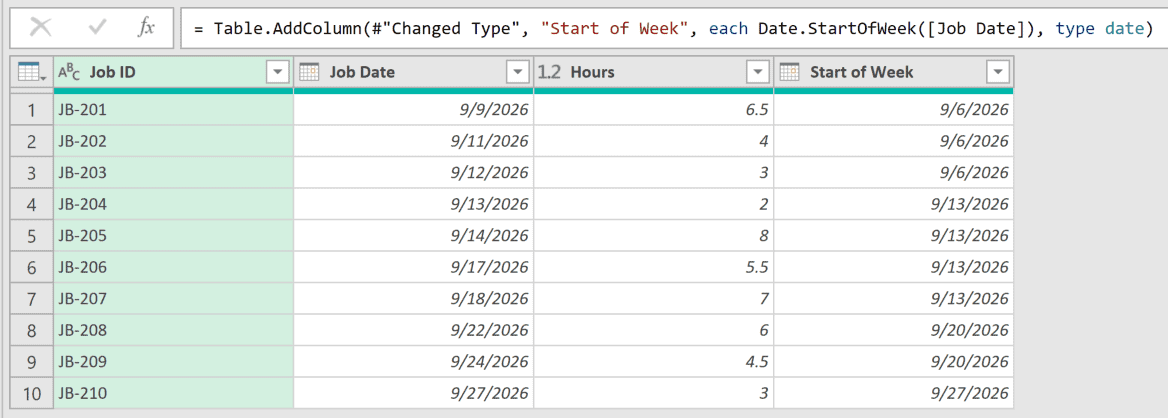This screenshot has height=418, width=1168.
Task: Select row number 5
Action: coord(32,235)
